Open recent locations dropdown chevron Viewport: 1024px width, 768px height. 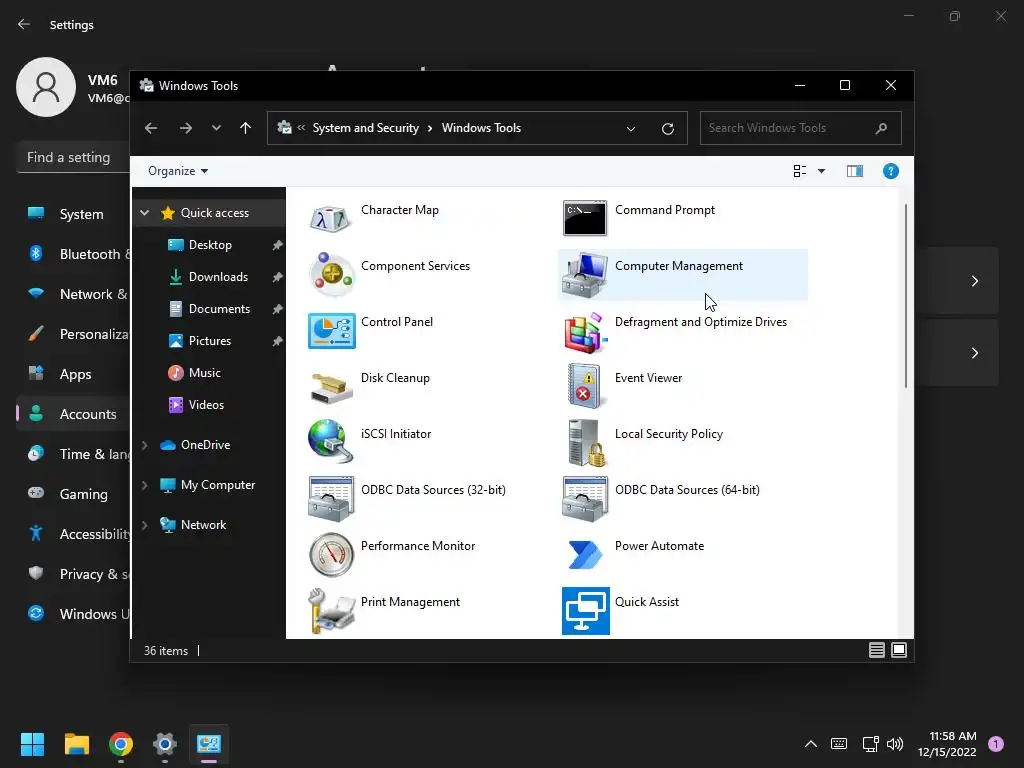point(216,128)
